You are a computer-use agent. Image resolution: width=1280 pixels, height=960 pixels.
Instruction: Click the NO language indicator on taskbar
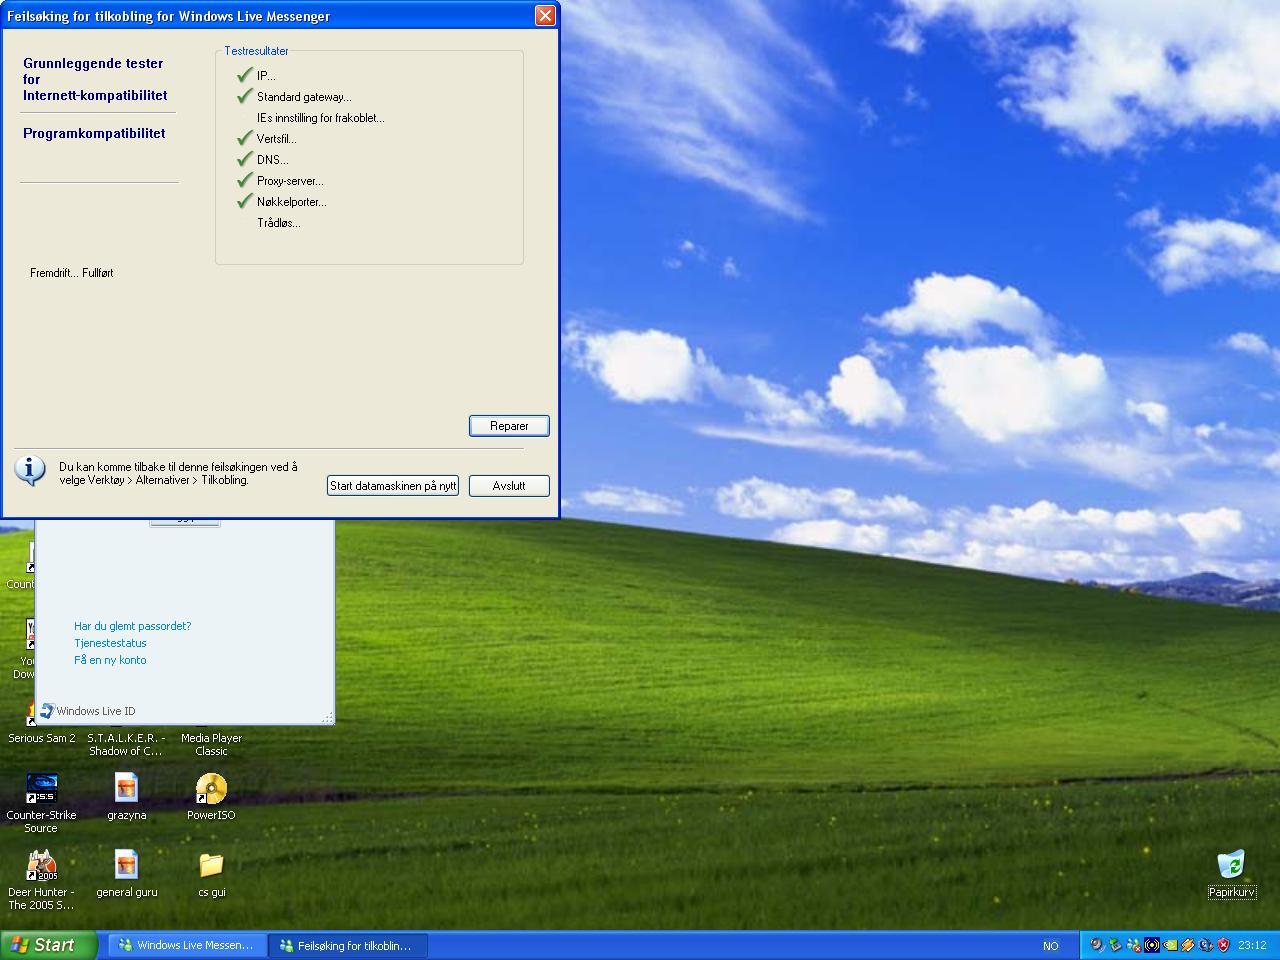tap(1050, 946)
